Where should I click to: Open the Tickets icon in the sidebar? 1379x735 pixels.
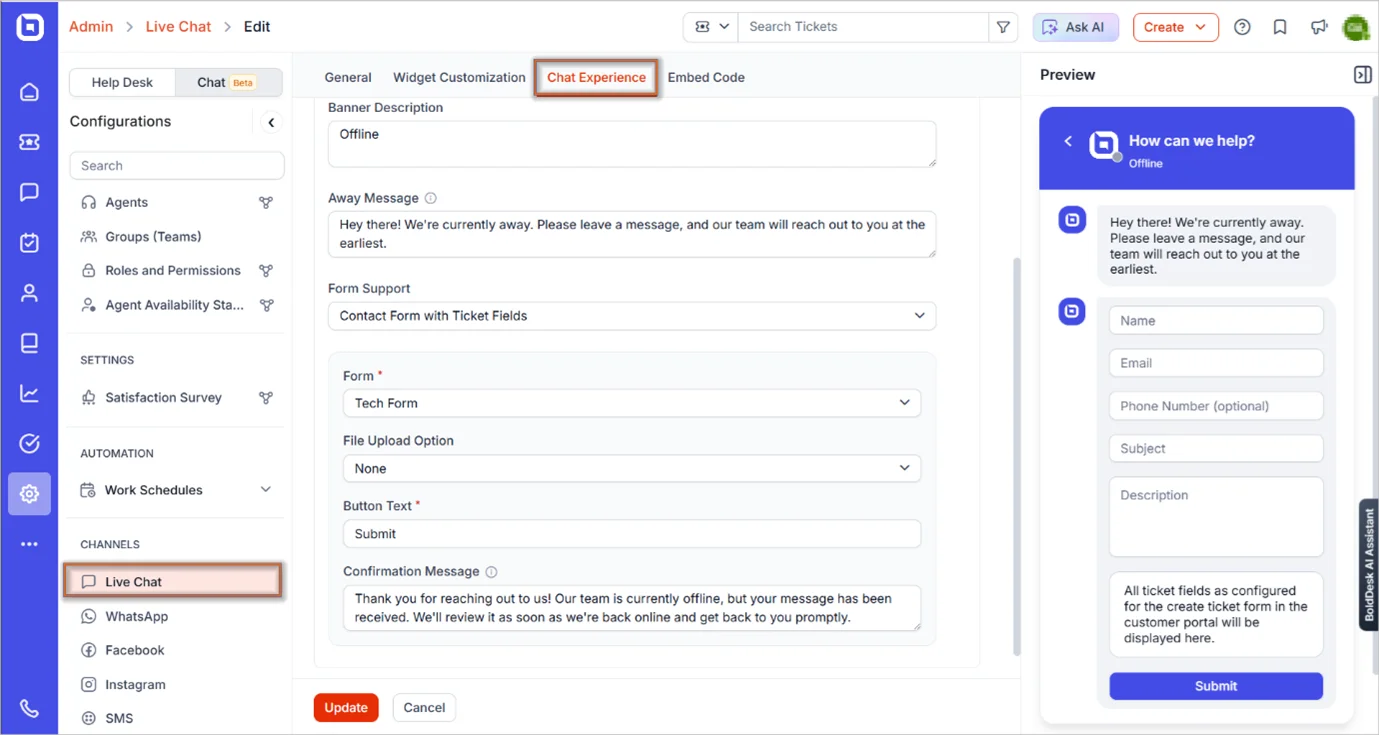coord(28,141)
